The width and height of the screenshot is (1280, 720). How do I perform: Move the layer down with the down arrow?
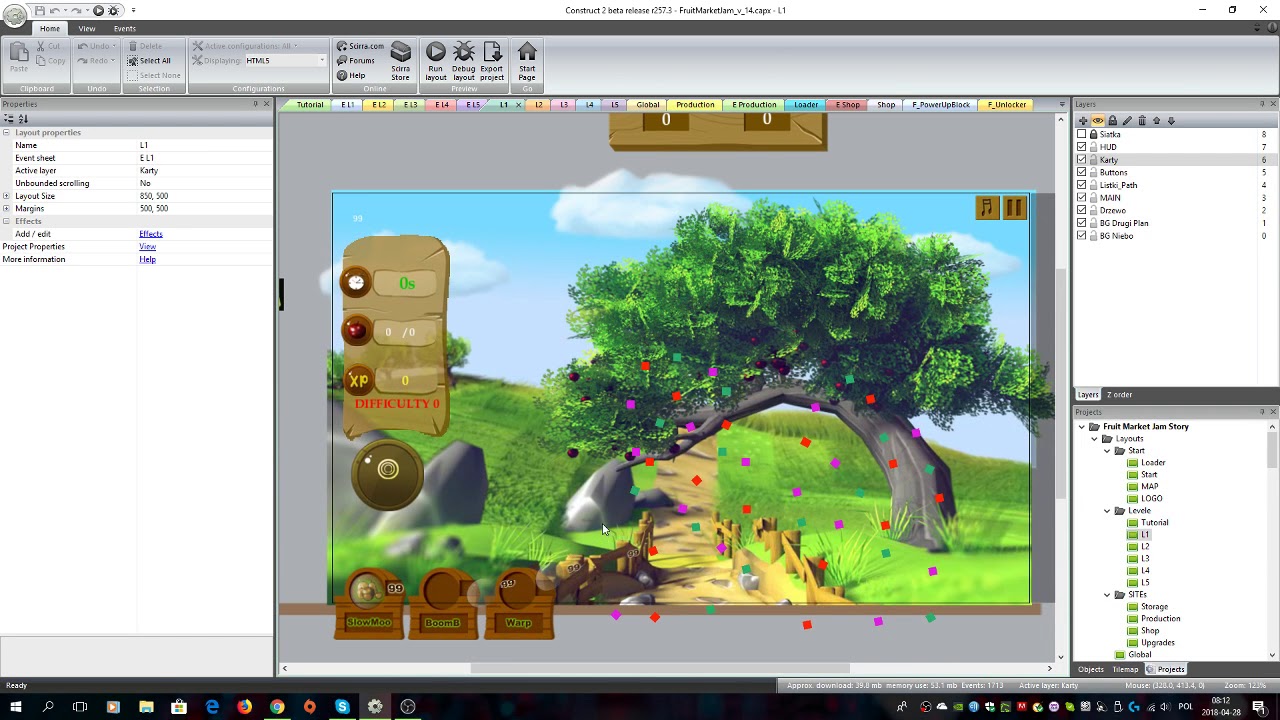pos(1171,121)
